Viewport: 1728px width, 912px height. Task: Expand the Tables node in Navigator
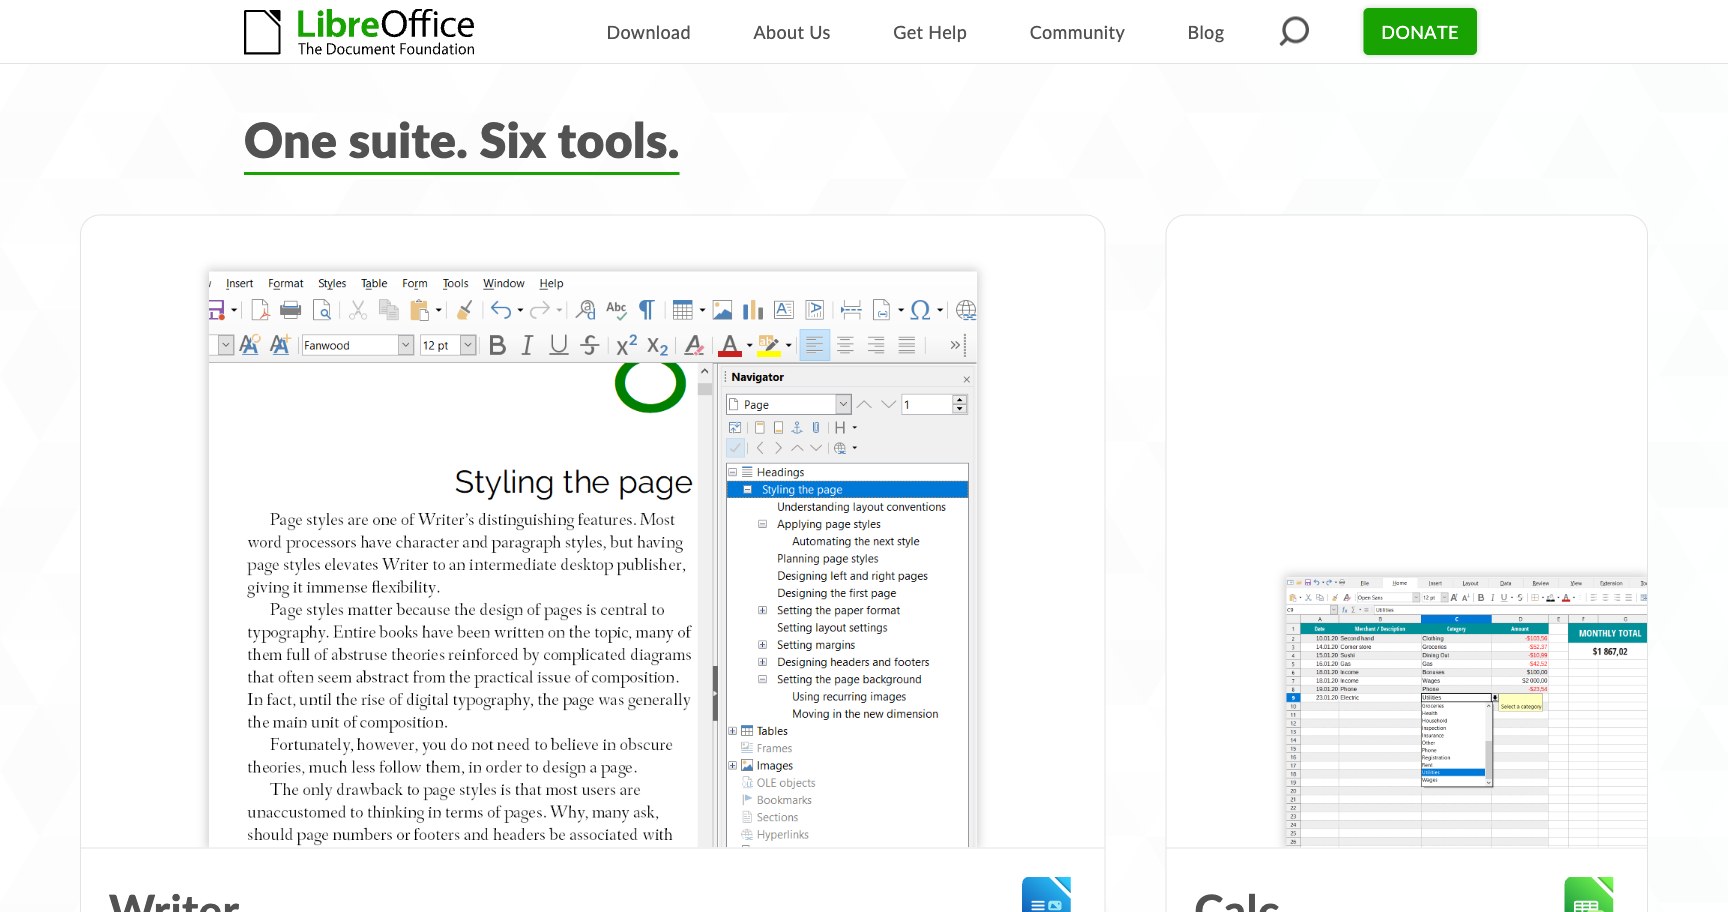732,731
